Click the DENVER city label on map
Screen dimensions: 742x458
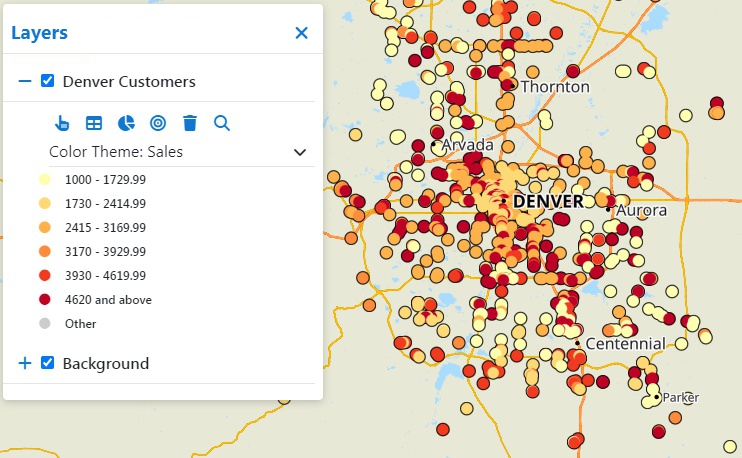[548, 201]
